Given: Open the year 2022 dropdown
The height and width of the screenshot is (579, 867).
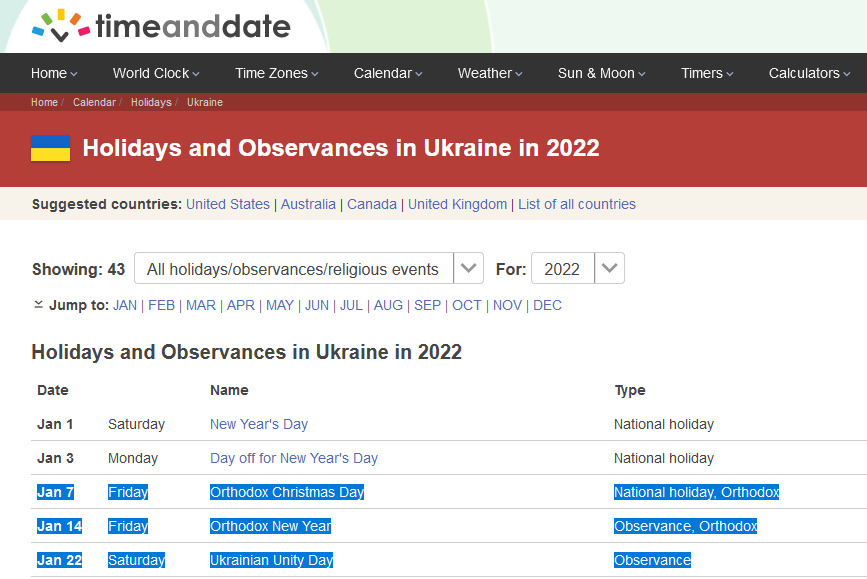Looking at the screenshot, I should (x=578, y=268).
